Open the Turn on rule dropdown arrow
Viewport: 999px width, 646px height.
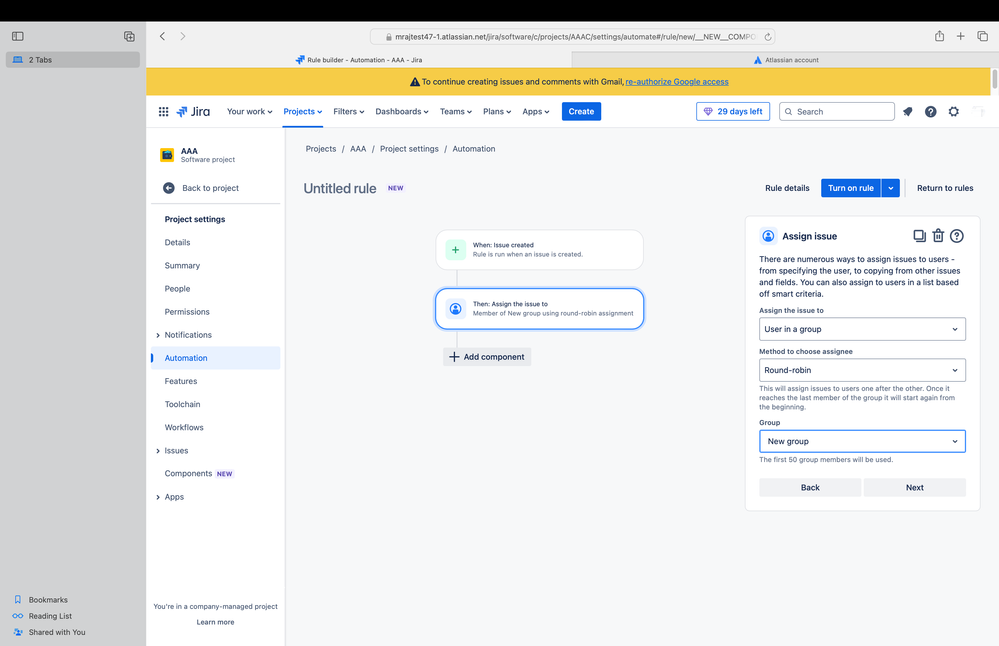[x=891, y=188]
